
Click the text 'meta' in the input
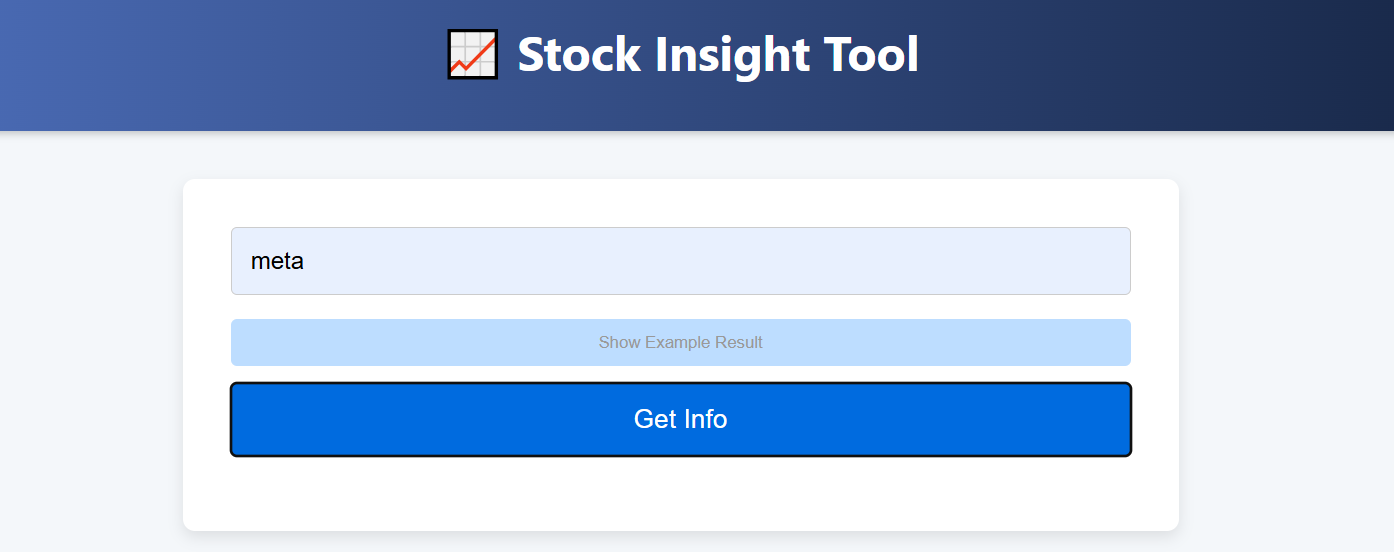click(277, 261)
